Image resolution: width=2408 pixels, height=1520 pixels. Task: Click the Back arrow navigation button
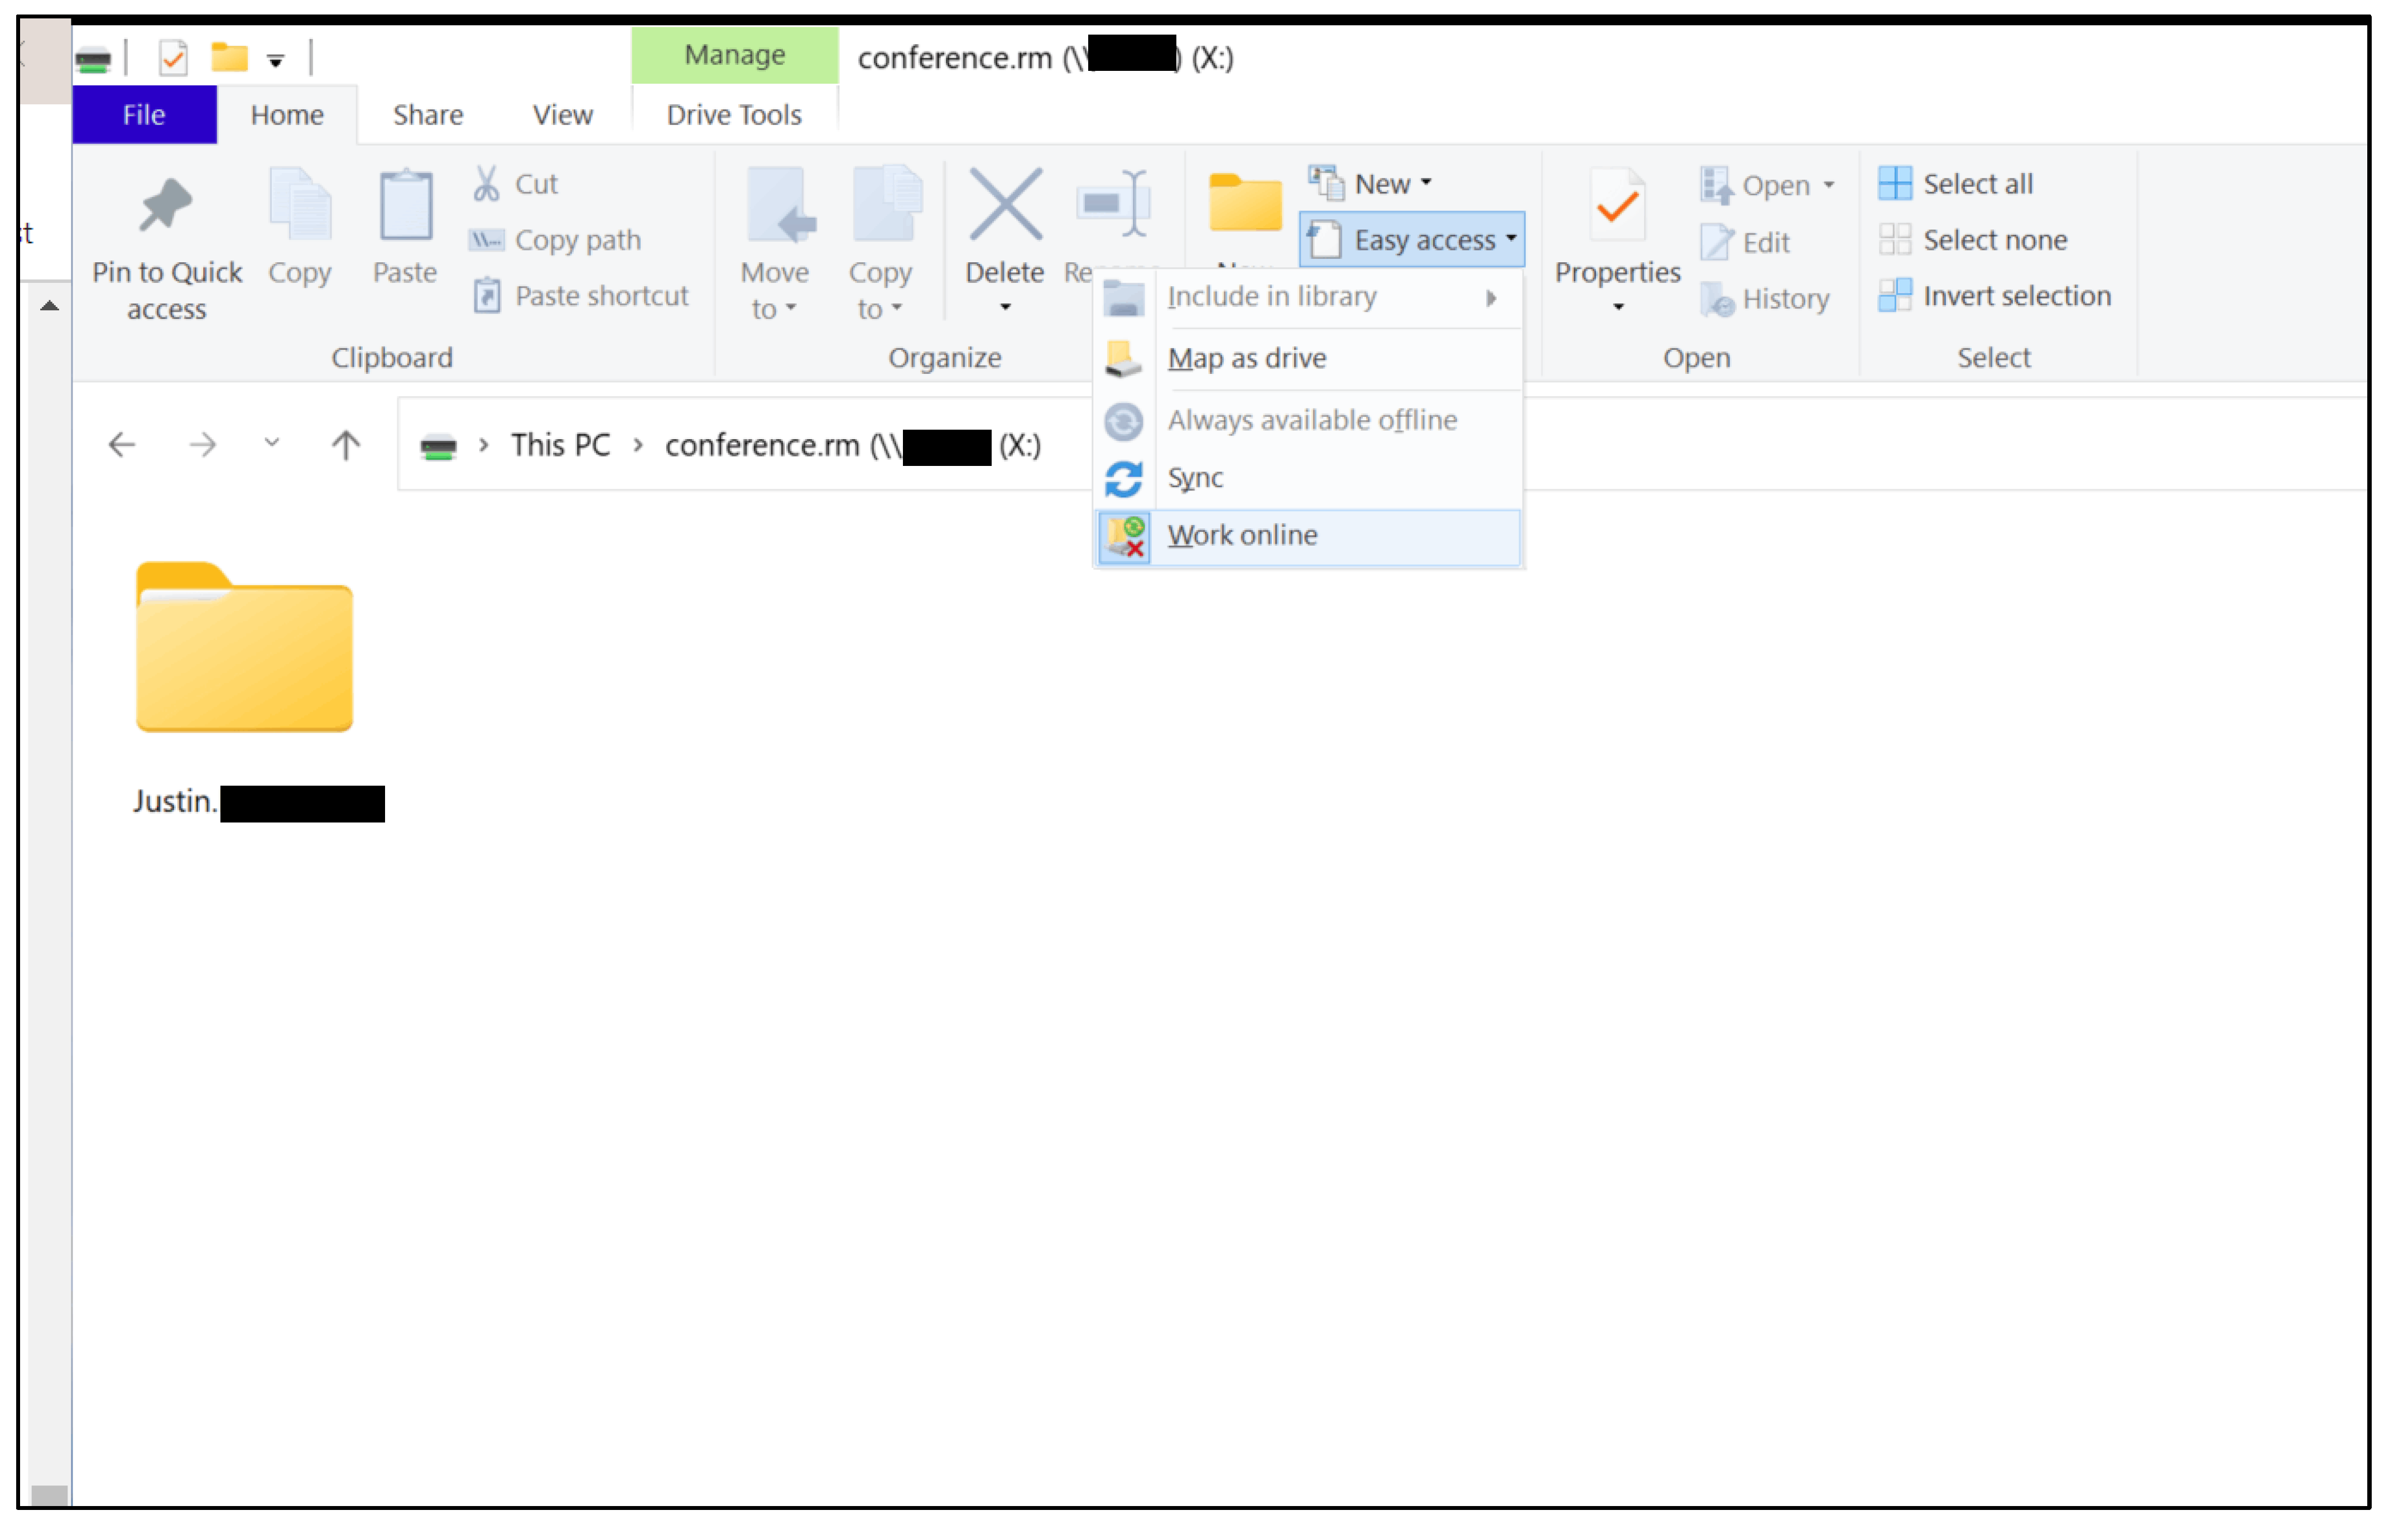122,444
